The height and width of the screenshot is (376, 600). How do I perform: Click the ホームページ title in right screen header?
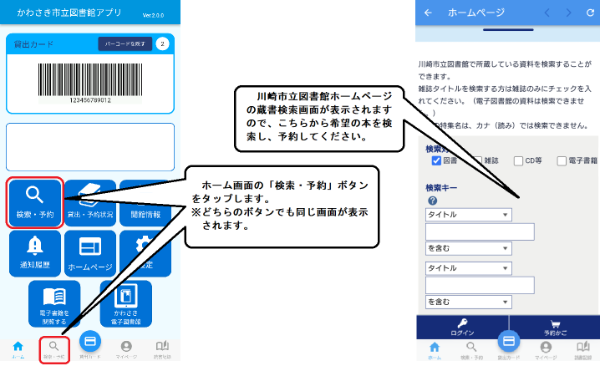click(x=476, y=13)
